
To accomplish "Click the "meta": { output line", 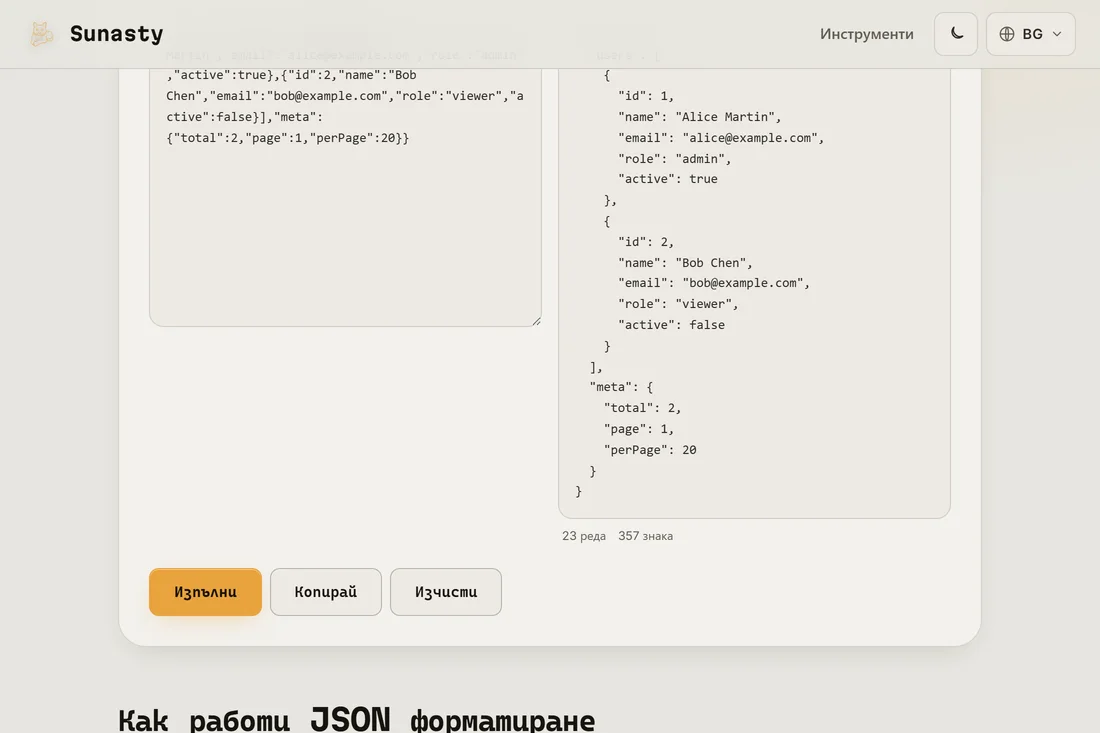I will tap(622, 386).
